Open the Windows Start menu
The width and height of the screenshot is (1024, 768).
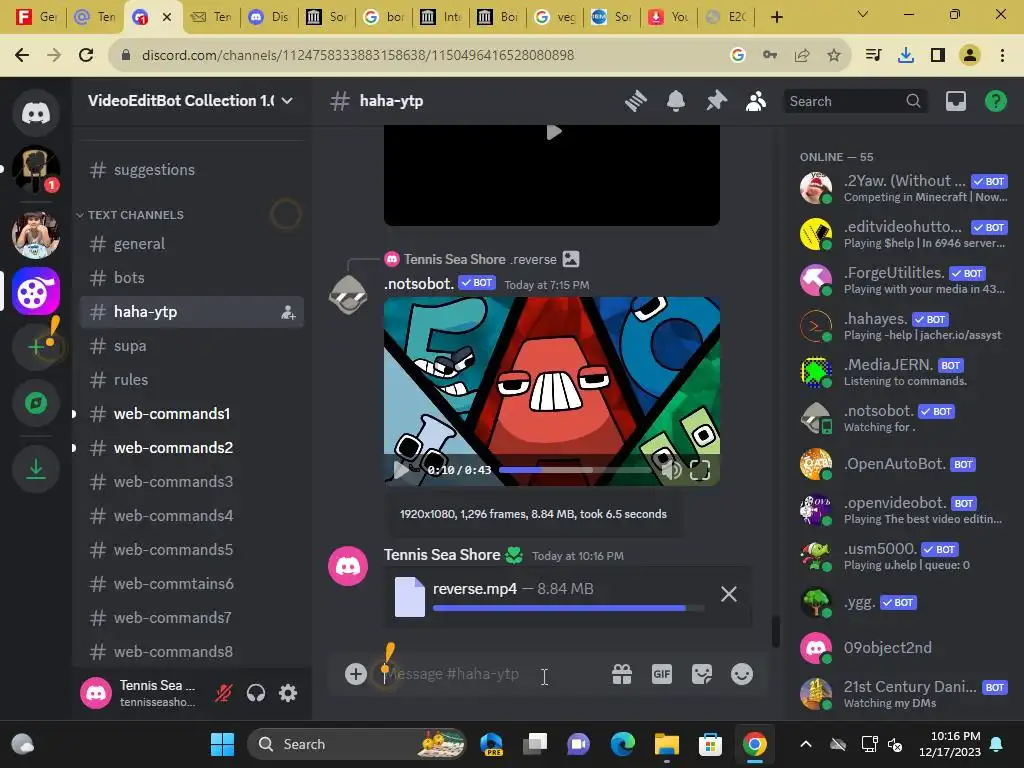(x=222, y=744)
